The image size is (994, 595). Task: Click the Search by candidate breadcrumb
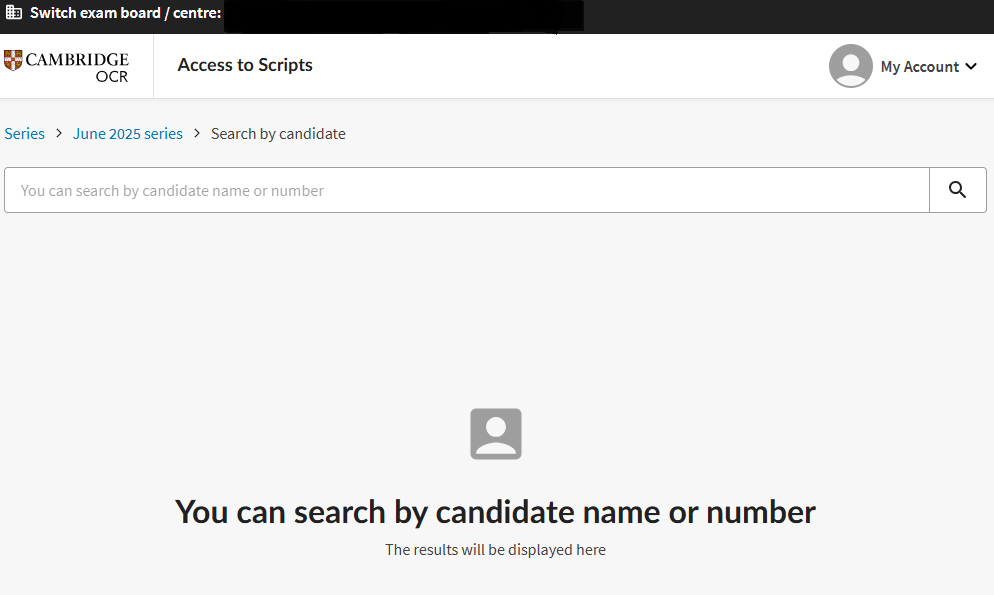point(278,133)
